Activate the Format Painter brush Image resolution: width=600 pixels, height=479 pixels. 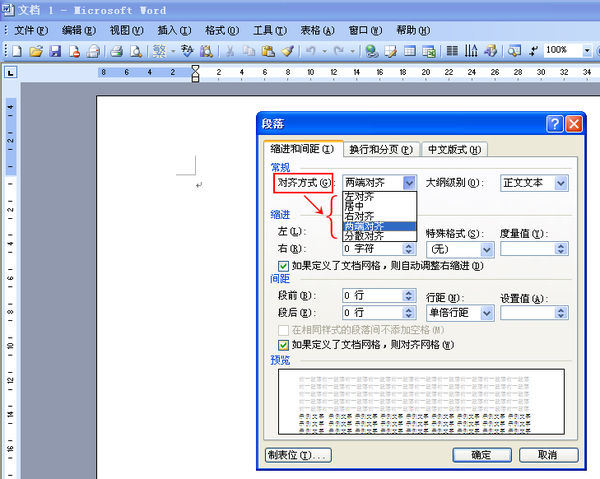pyautogui.click(x=287, y=51)
